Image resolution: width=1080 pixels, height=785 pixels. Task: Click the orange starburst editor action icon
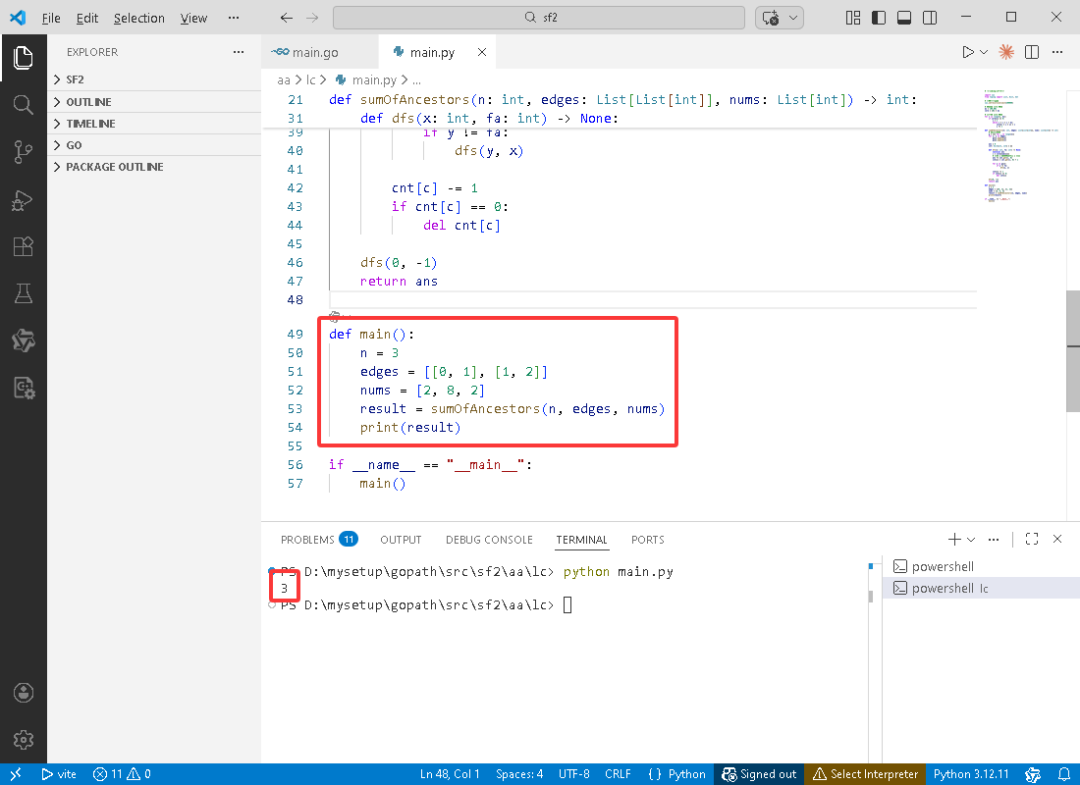point(1006,52)
